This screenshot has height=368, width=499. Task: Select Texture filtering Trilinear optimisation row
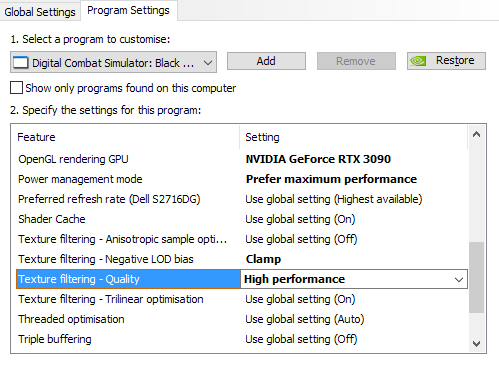(242, 299)
